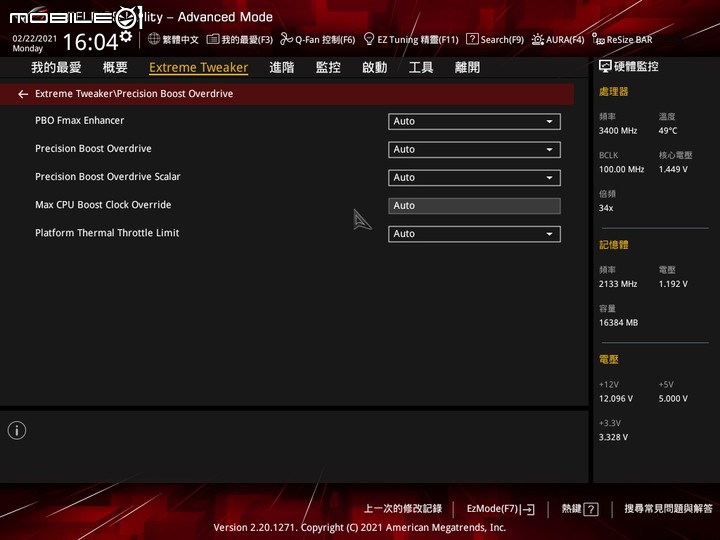The height and width of the screenshot is (540, 720).
Task: Click the 16:04 clock time
Action: [90, 42]
